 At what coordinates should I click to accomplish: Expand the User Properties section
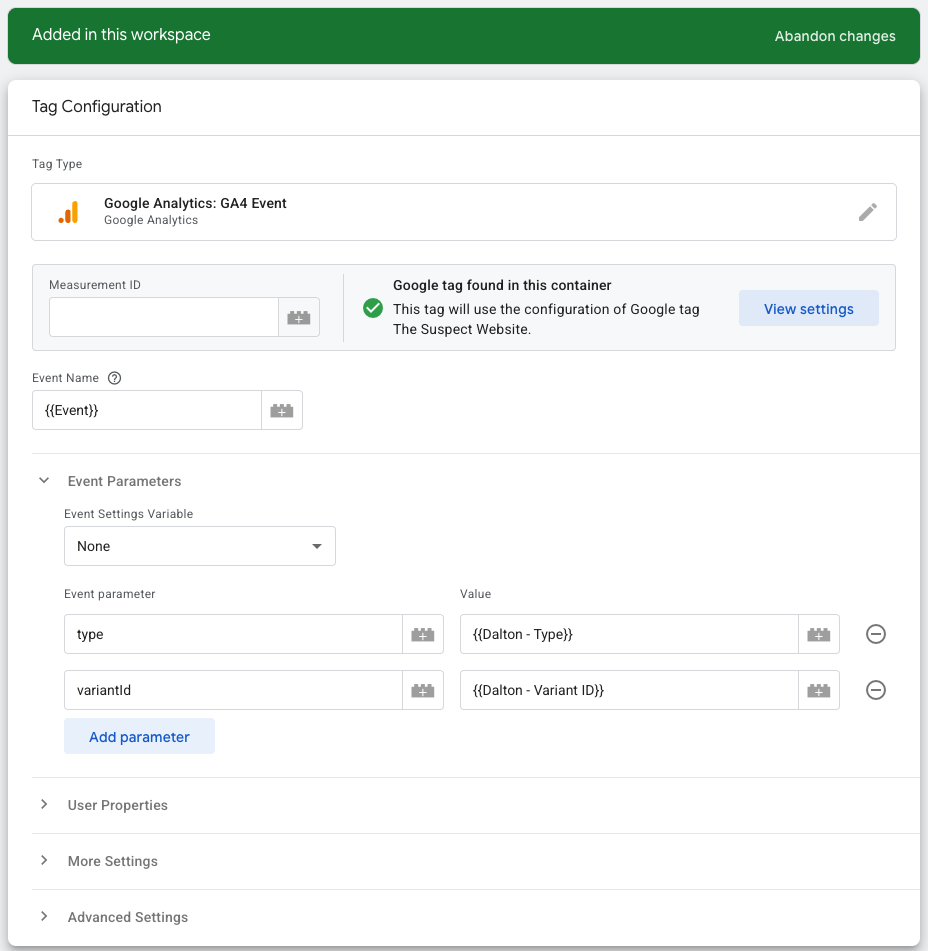44,804
